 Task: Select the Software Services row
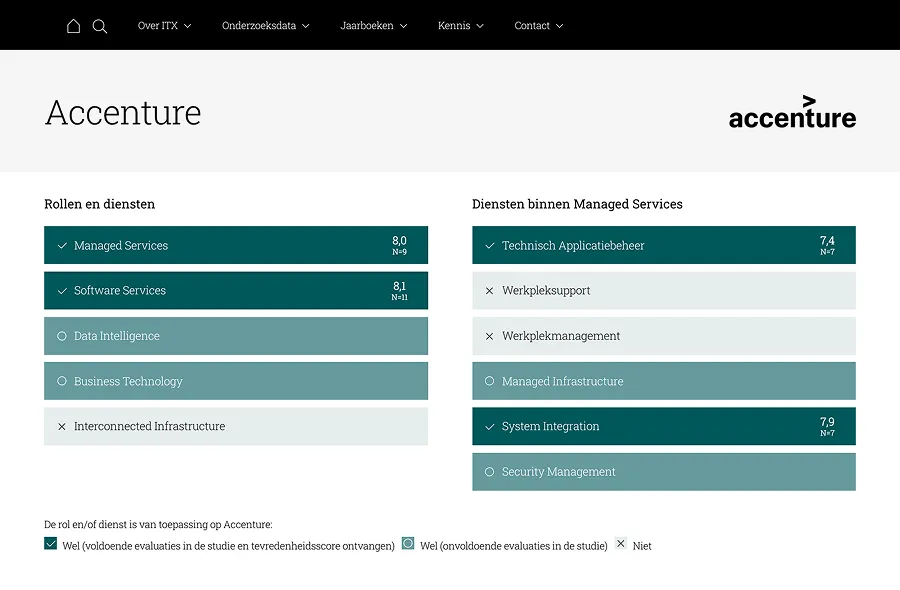coord(236,290)
